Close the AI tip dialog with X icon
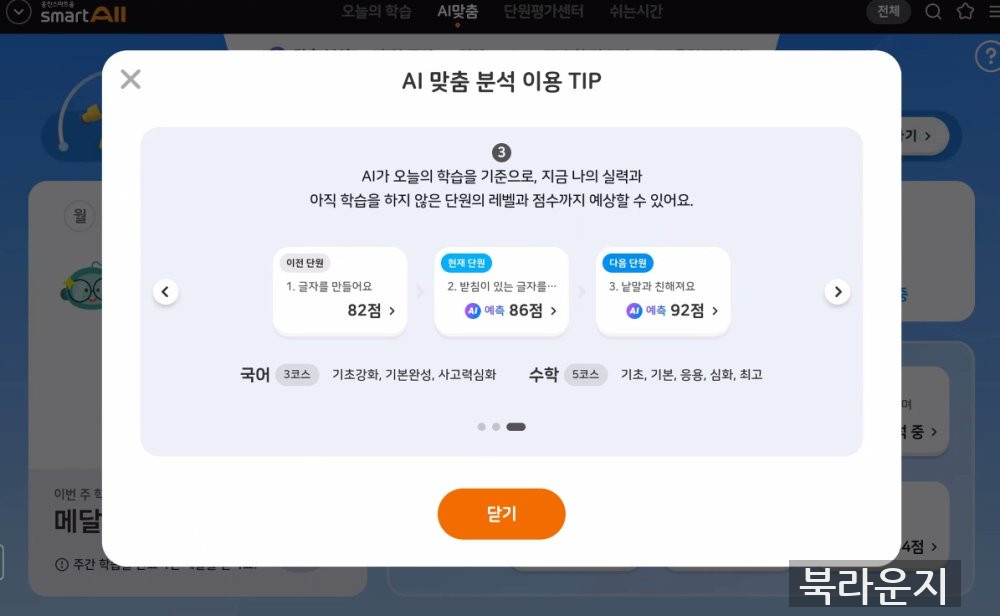The image size is (1000, 616). [131, 79]
